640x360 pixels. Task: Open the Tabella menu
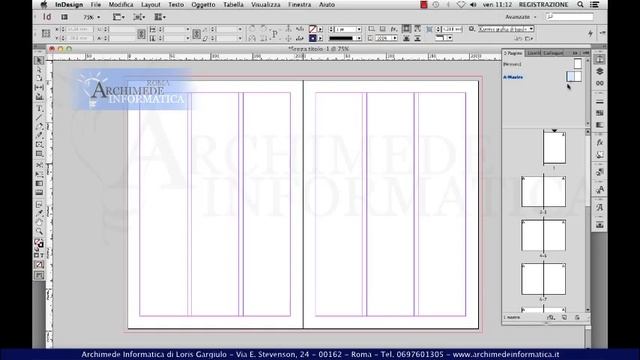pos(233,4)
